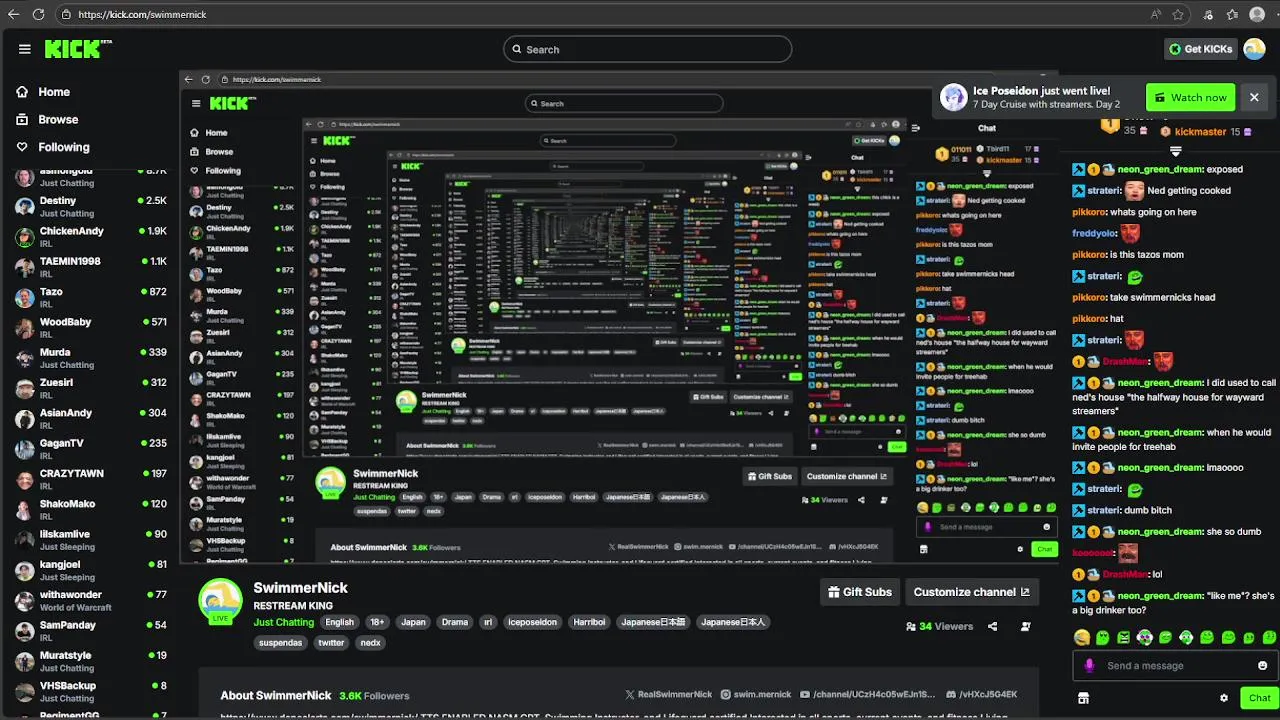Collapse chat leaderboard with the downward arrow

[1176, 151]
